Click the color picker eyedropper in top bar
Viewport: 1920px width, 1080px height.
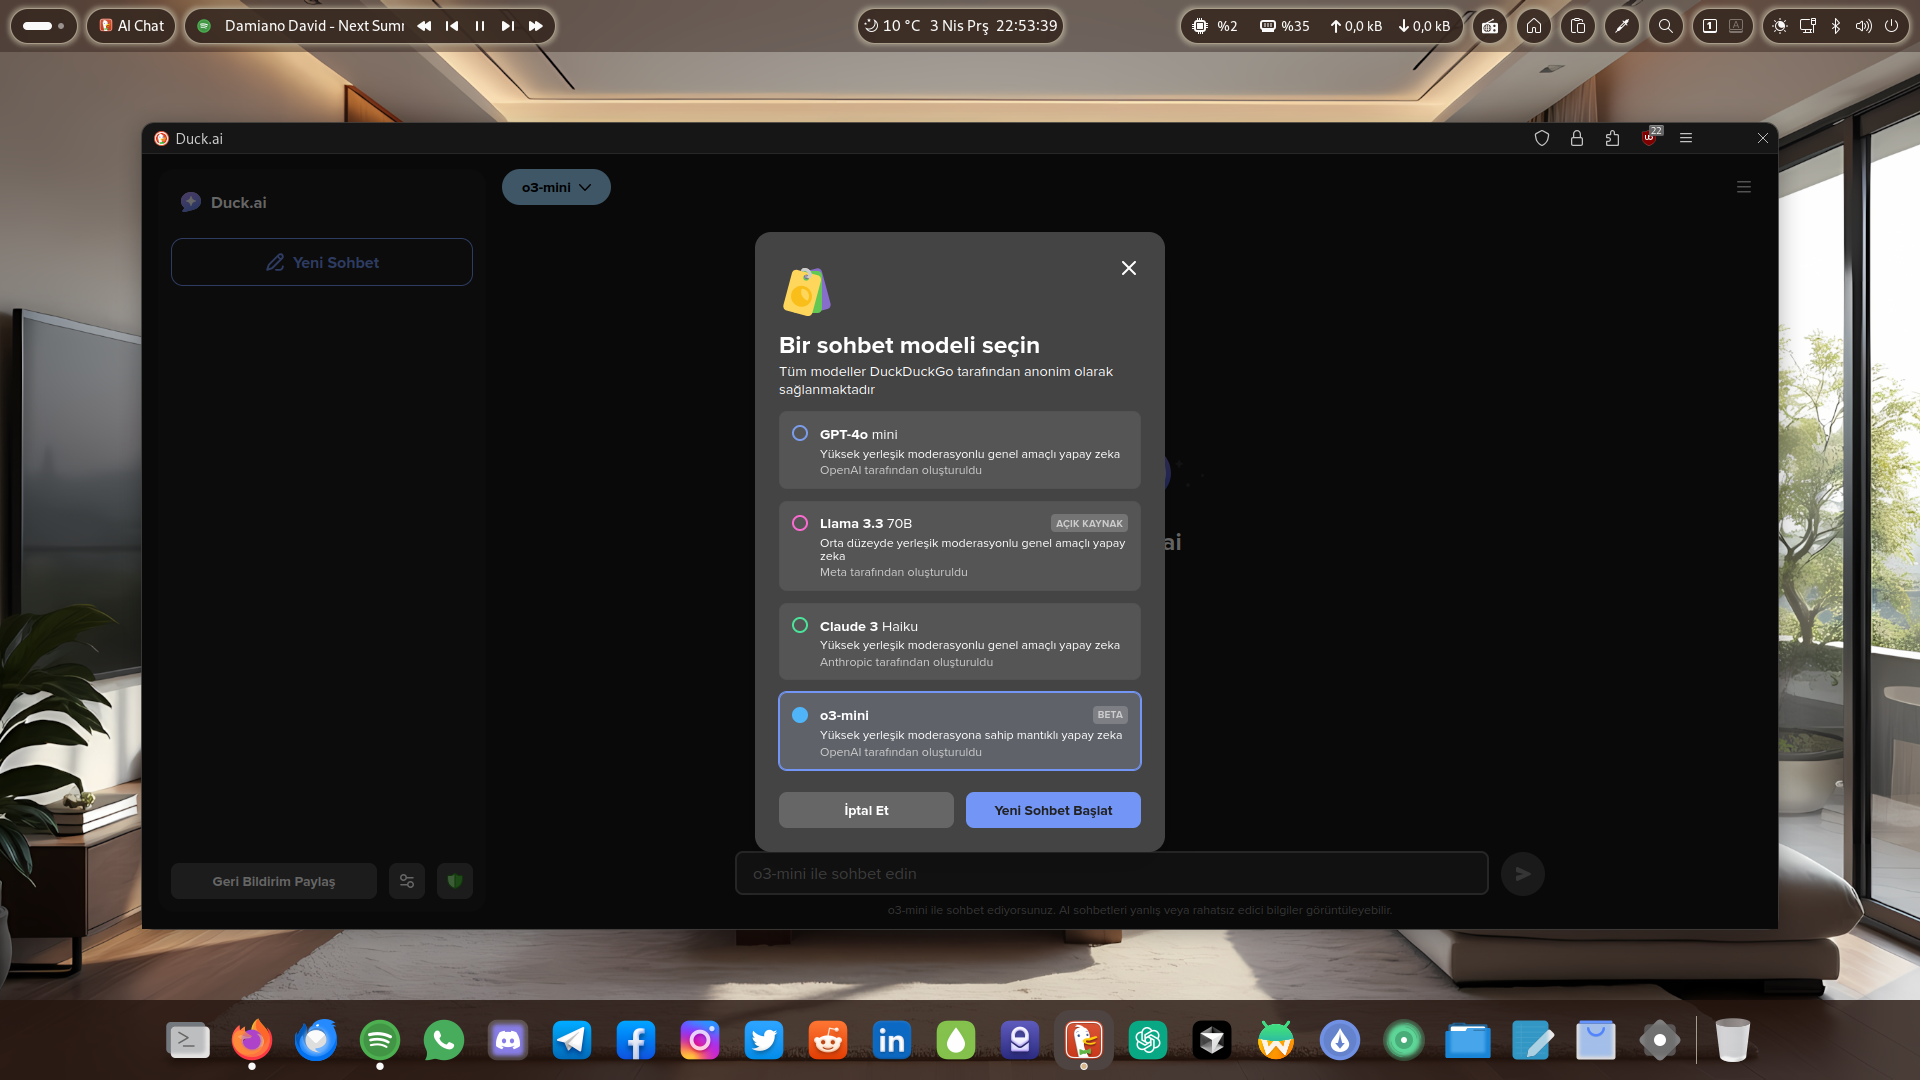[1622, 26]
